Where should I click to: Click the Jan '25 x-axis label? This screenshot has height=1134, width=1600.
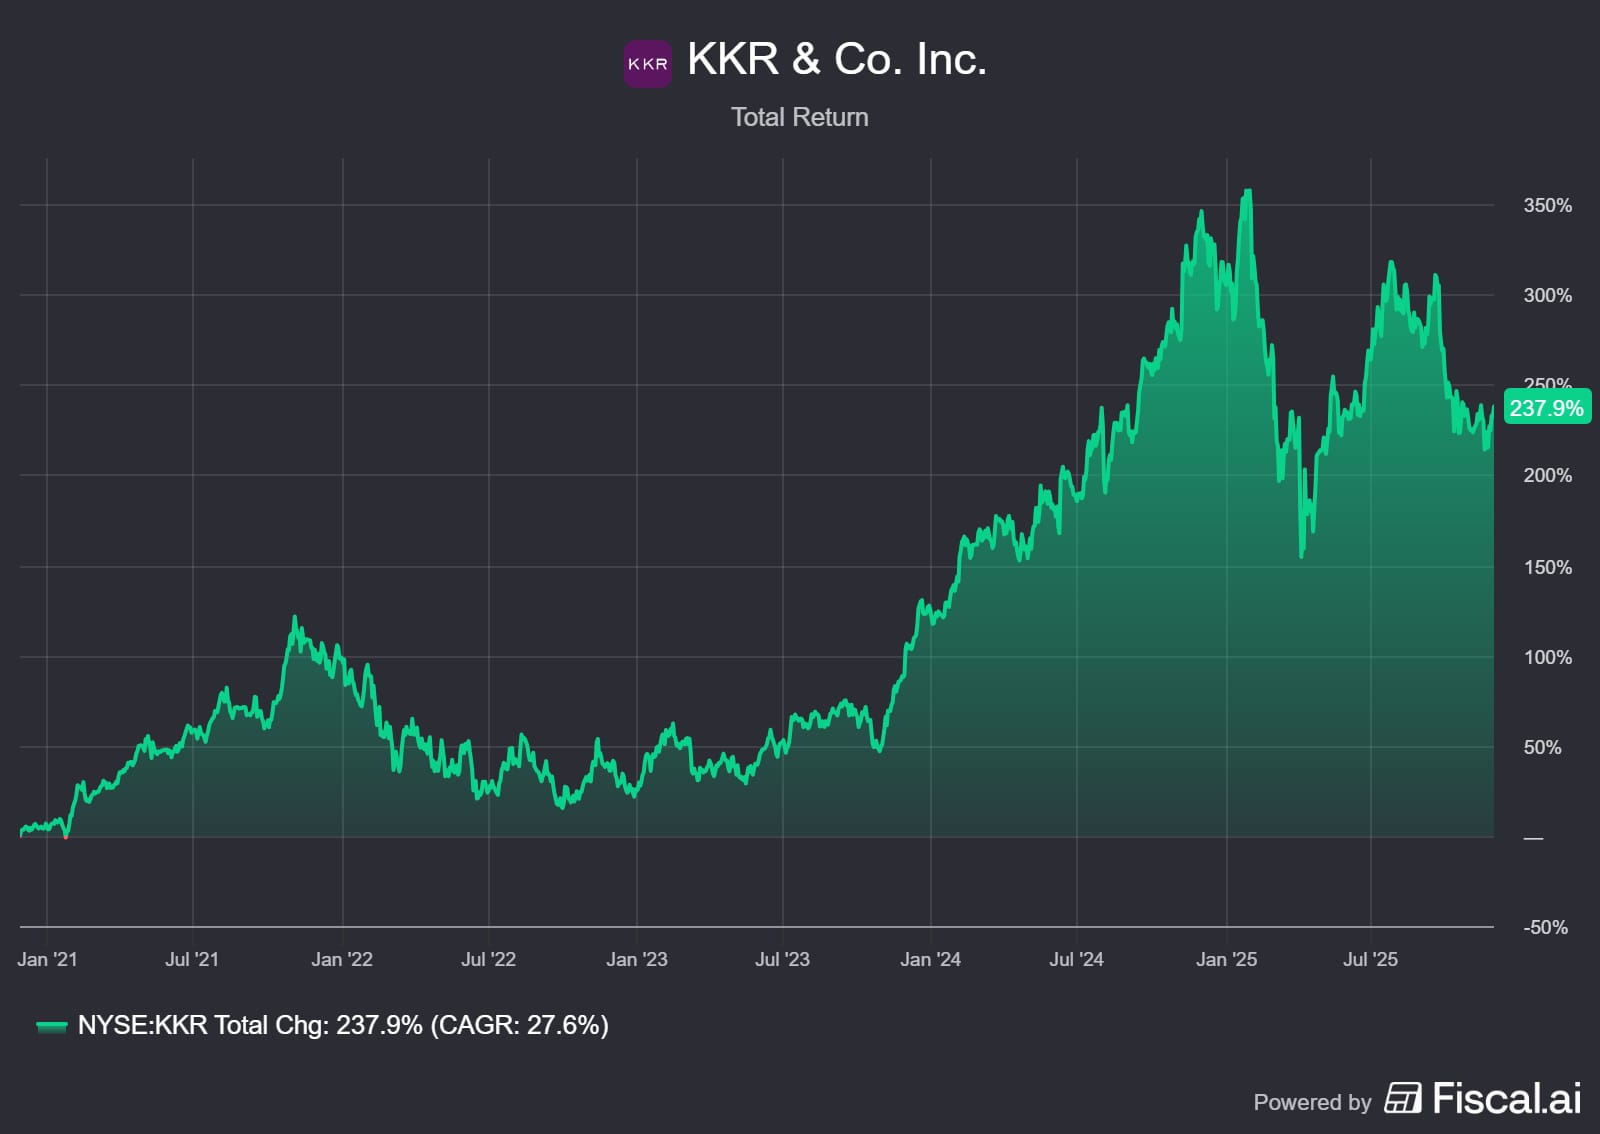coord(1226,959)
